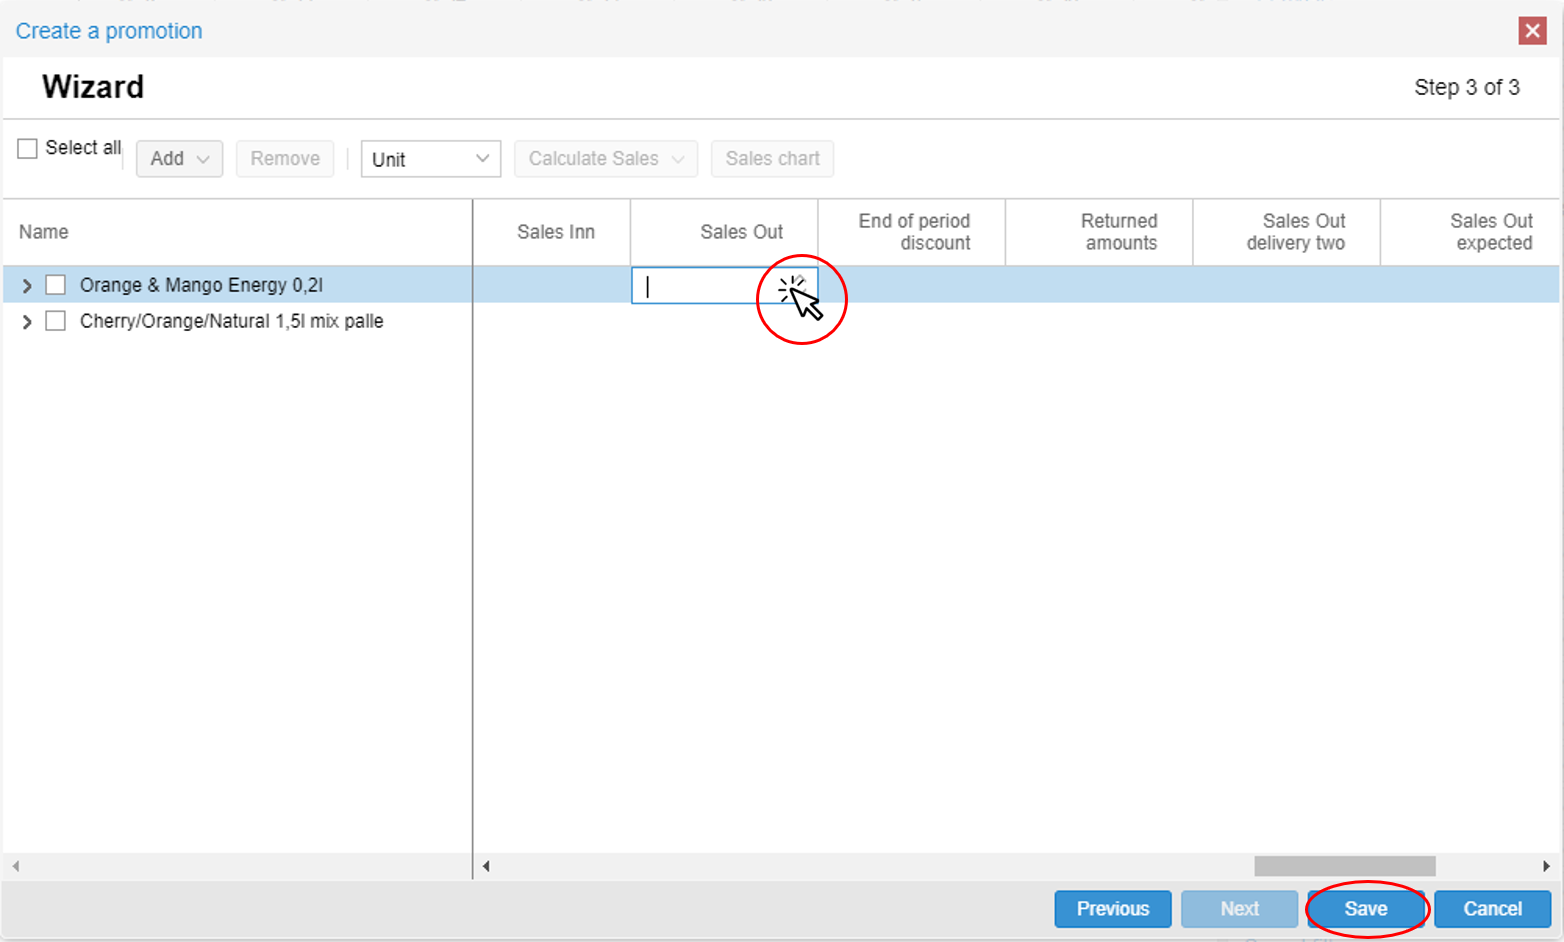1564x942 pixels.
Task: Click the bottom horizontal scrollbar
Action: [1343, 866]
